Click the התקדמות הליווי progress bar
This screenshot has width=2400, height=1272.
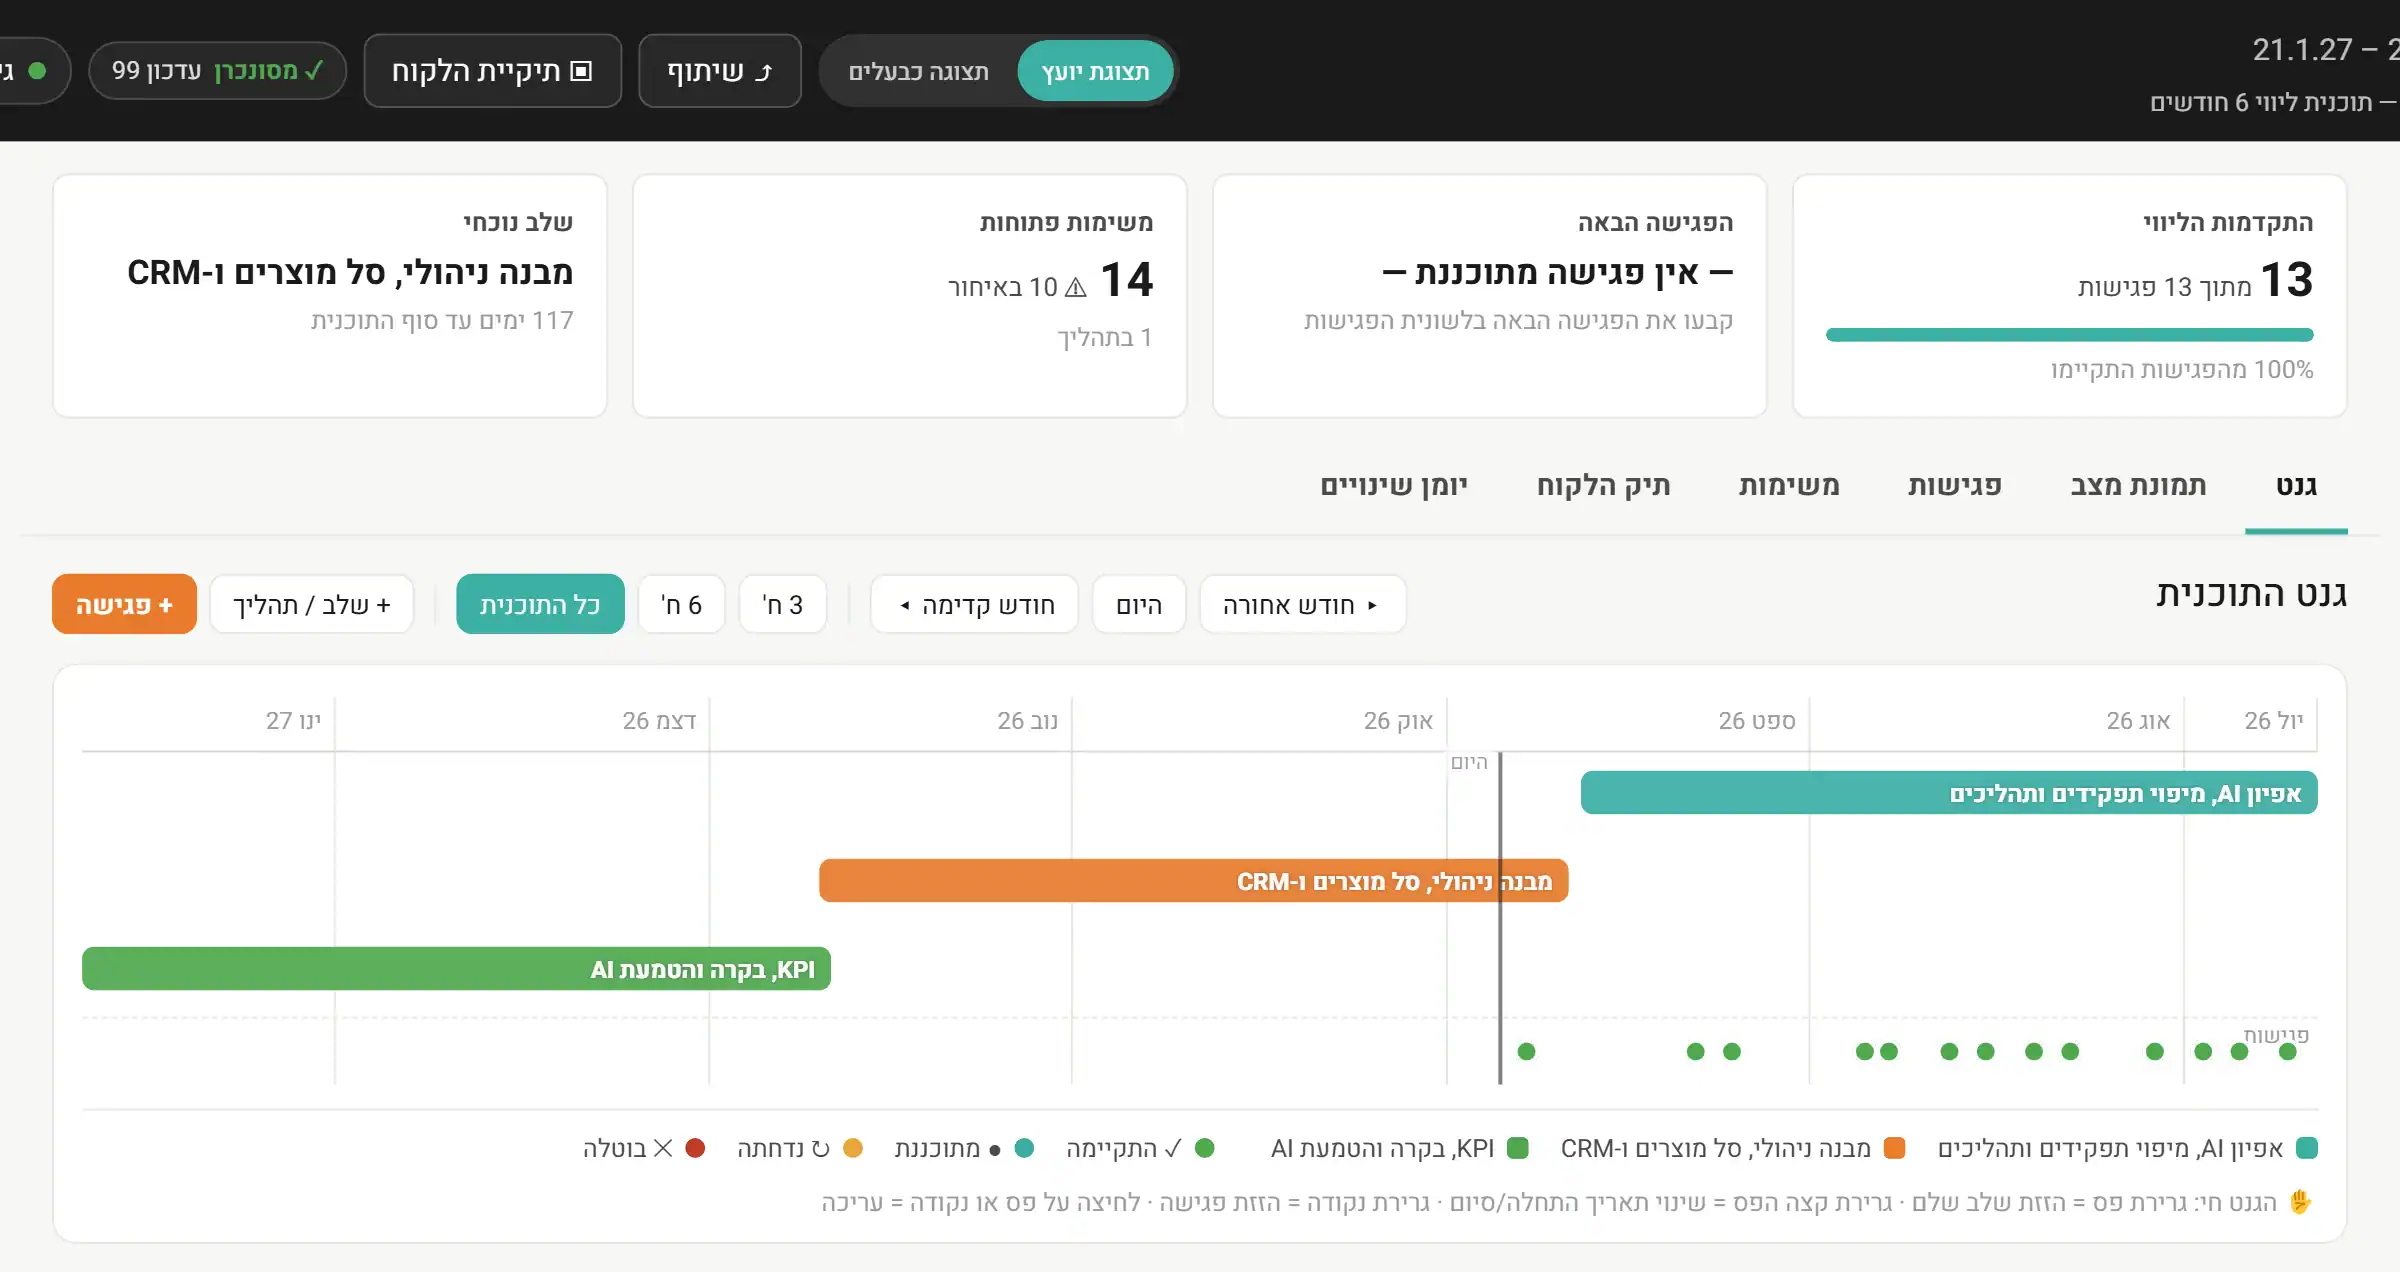click(2070, 335)
